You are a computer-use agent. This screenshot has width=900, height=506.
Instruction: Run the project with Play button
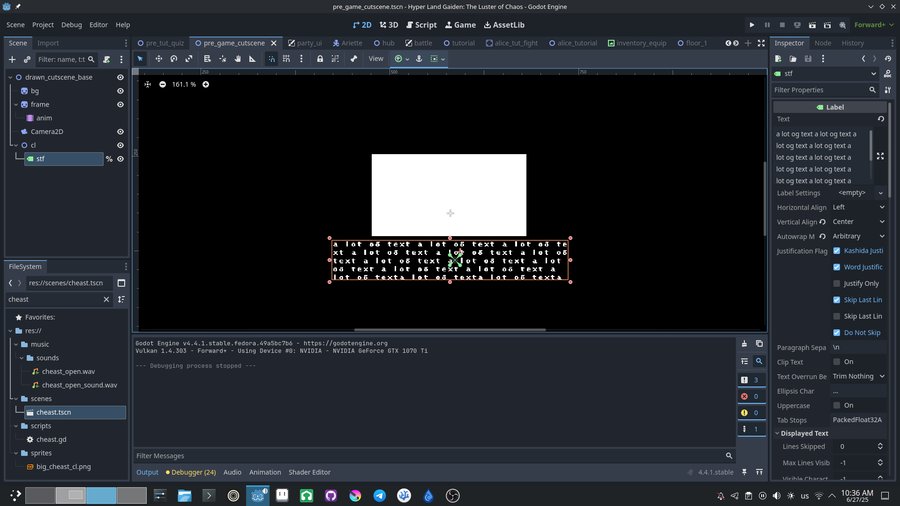point(752,25)
